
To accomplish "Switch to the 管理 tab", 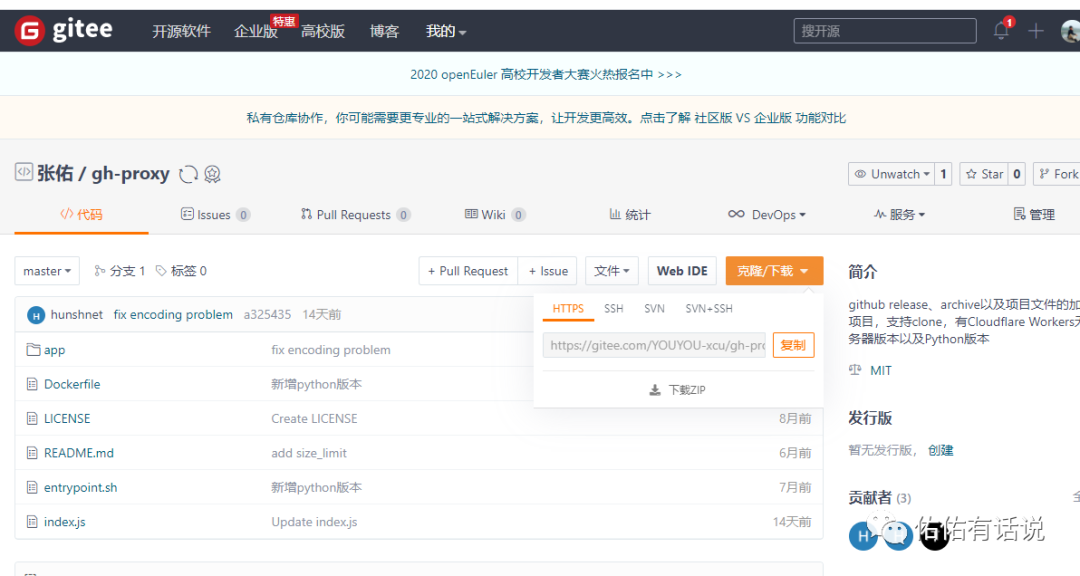I will pyautogui.click(x=1034, y=214).
